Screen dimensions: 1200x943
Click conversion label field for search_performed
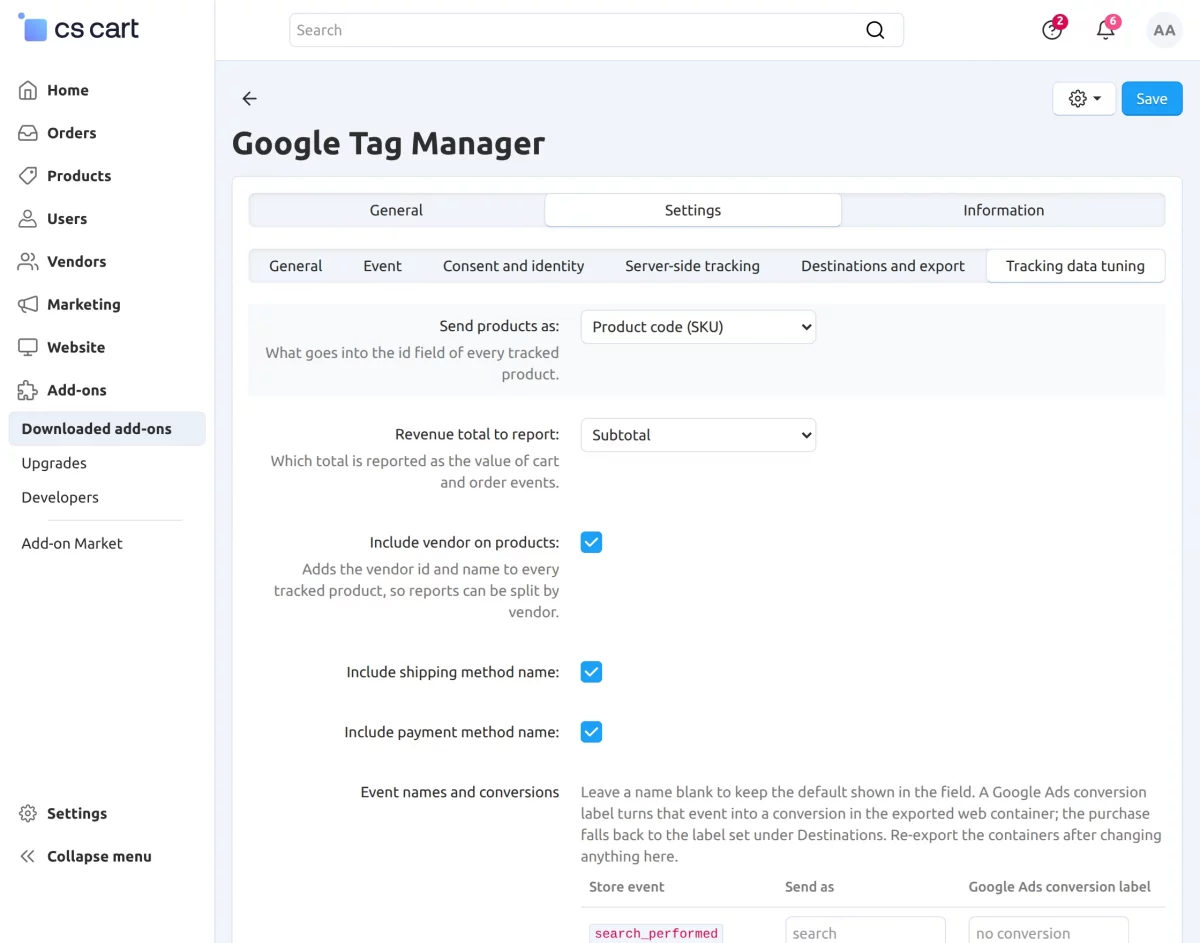(1048, 932)
